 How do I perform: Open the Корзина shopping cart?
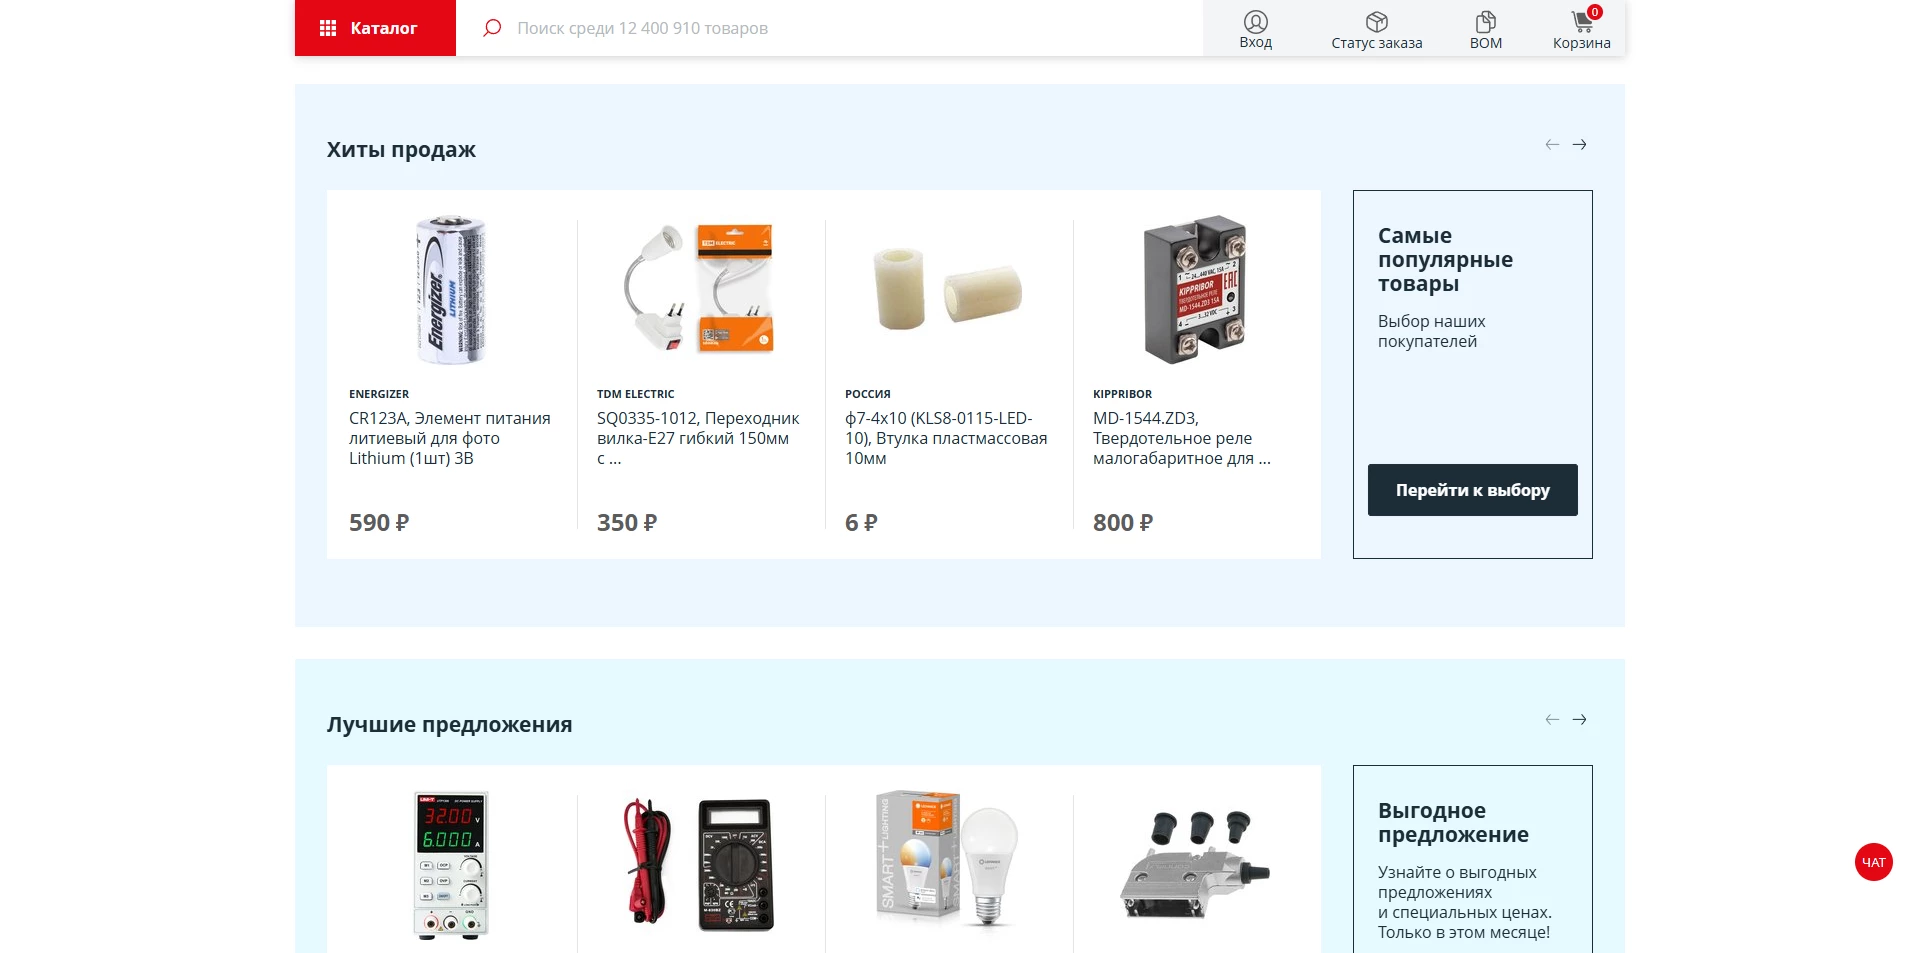pyautogui.click(x=1583, y=20)
